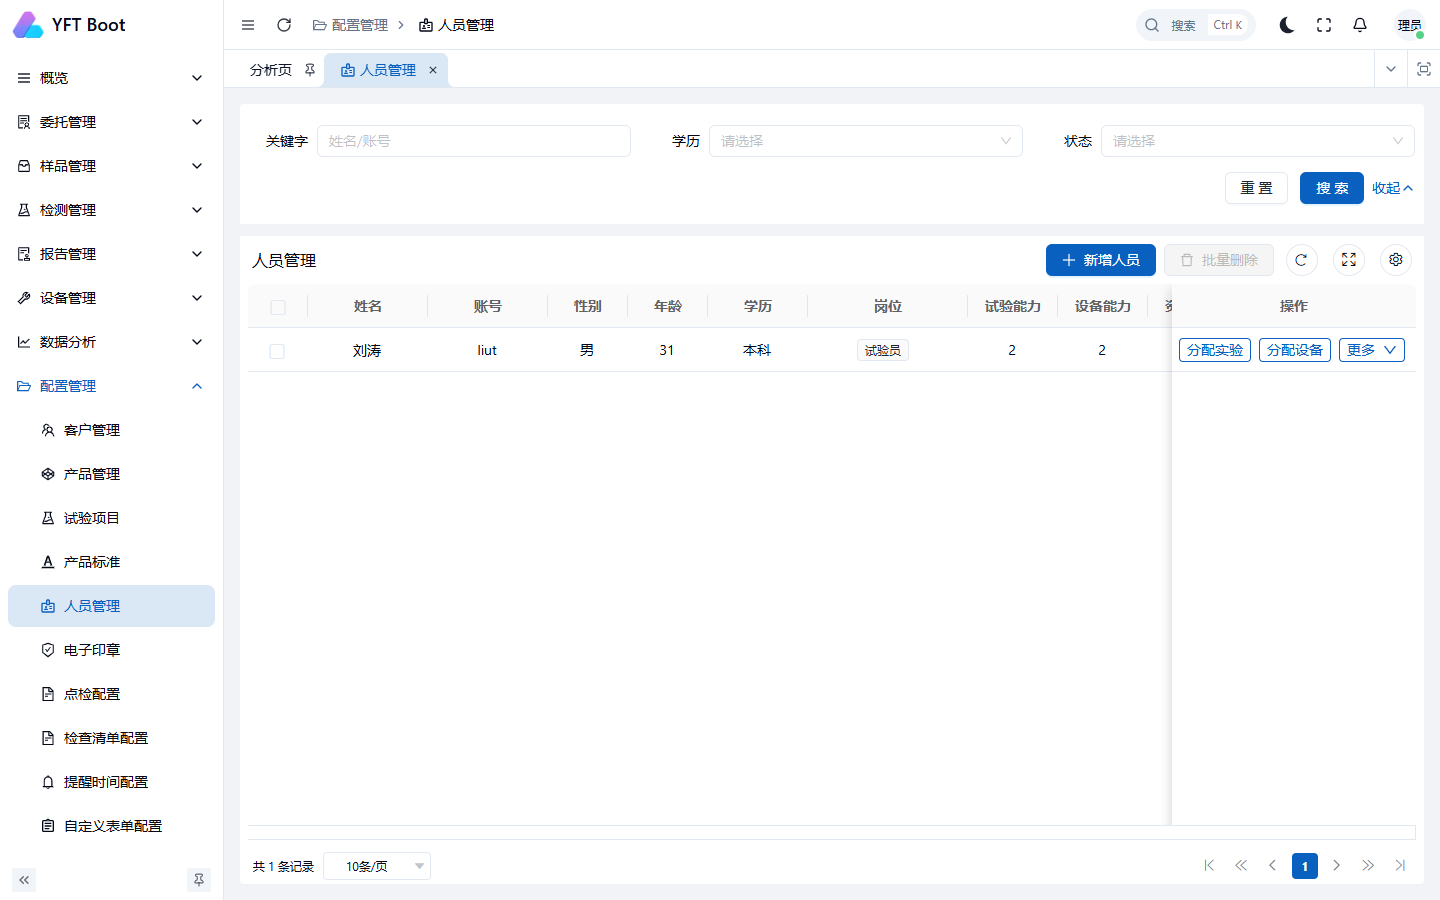Open 电子印章 menu item
This screenshot has height=900, width=1440.
click(110, 650)
